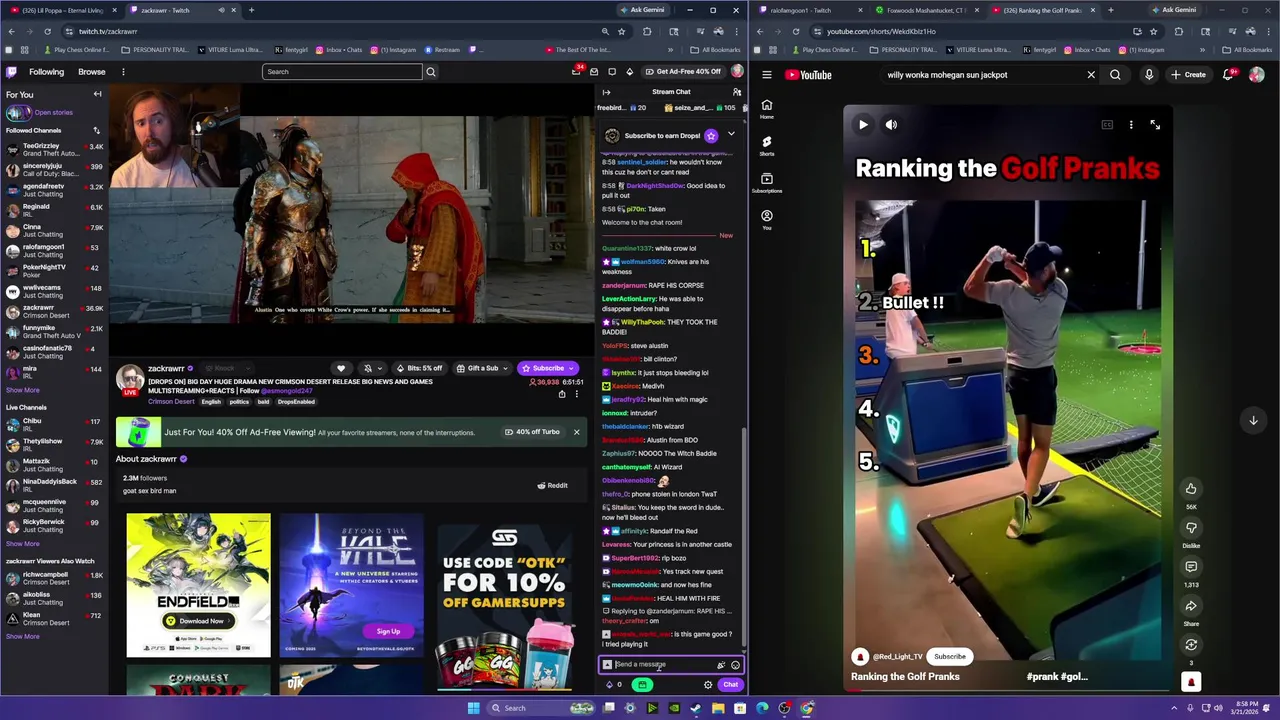Open the Crimson Desert category link

click(171, 402)
